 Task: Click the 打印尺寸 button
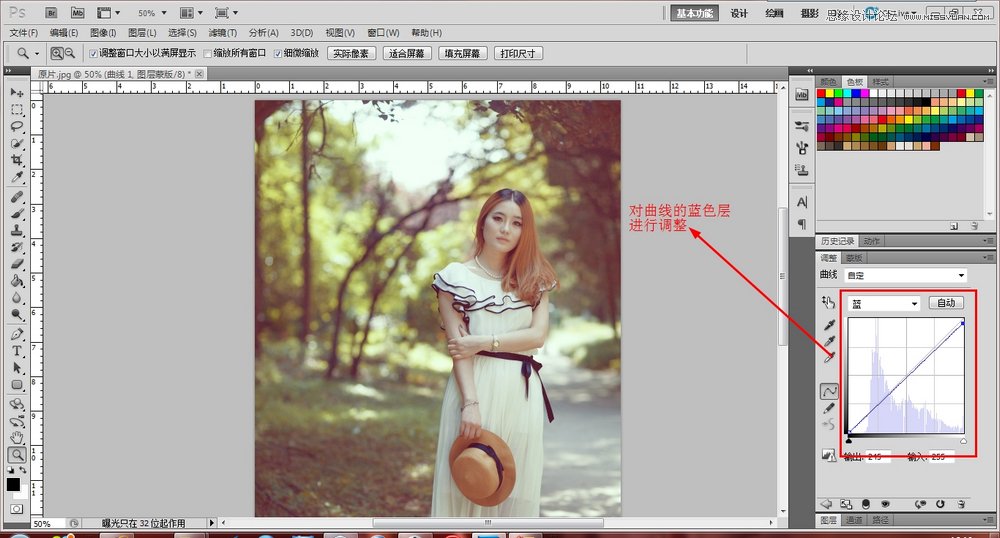point(518,54)
